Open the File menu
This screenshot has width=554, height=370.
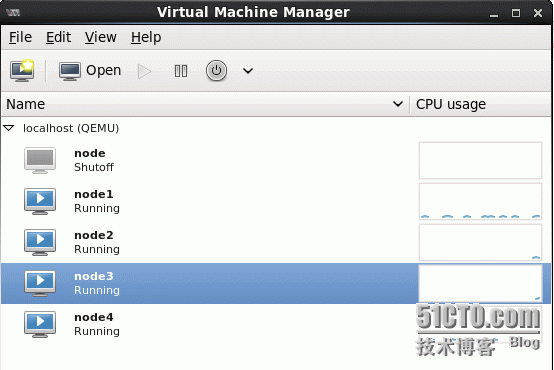coord(20,37)
